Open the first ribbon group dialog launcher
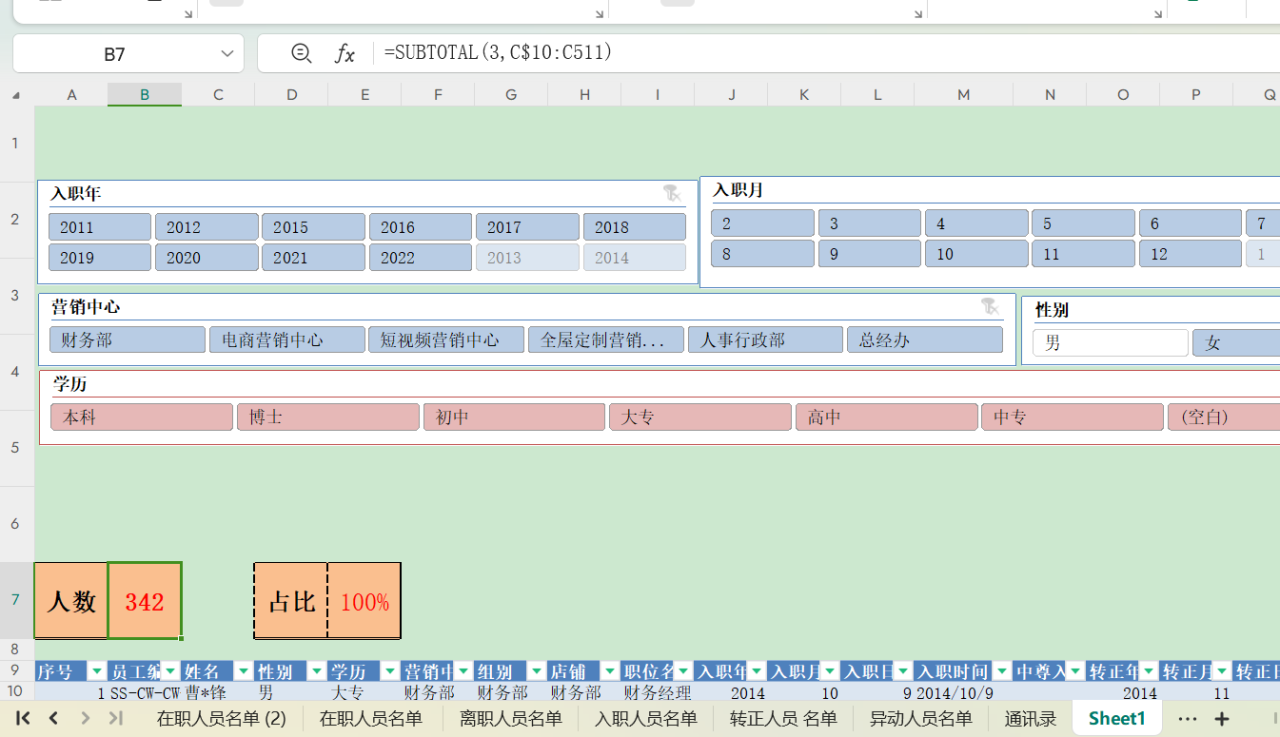 (x=189, y=14)
